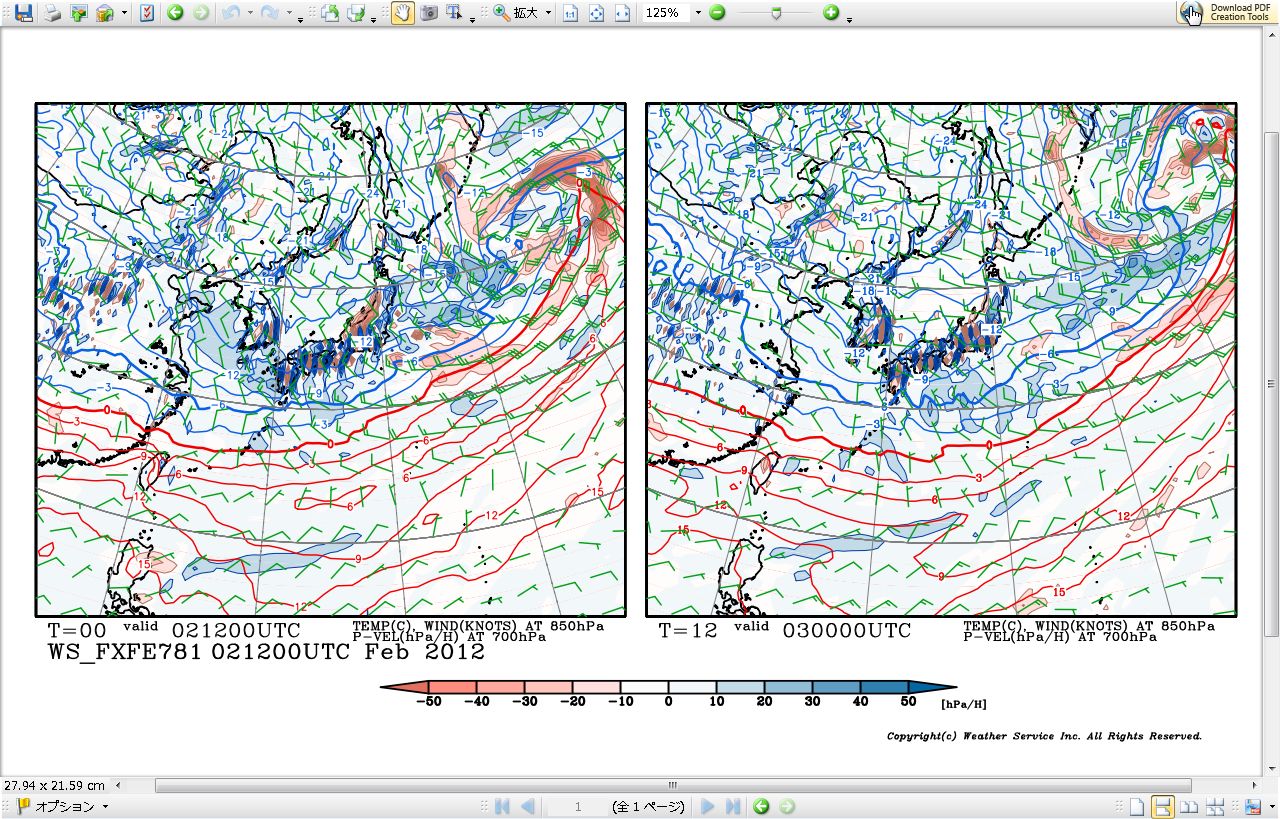Select the text Select tool
1280x819 pixels.
tap(455, 13)
